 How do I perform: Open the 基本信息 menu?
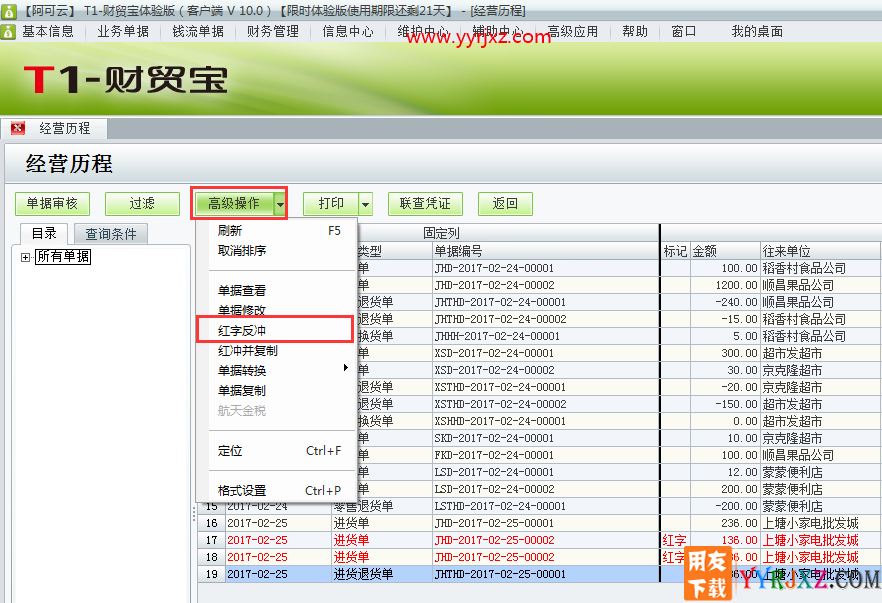(48, 32)
